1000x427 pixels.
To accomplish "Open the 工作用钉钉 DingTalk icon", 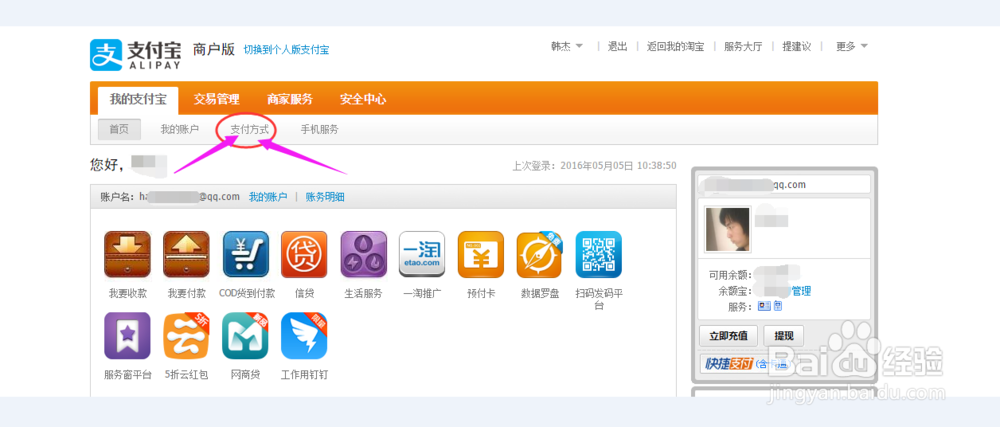I will (x=304, y=336).
